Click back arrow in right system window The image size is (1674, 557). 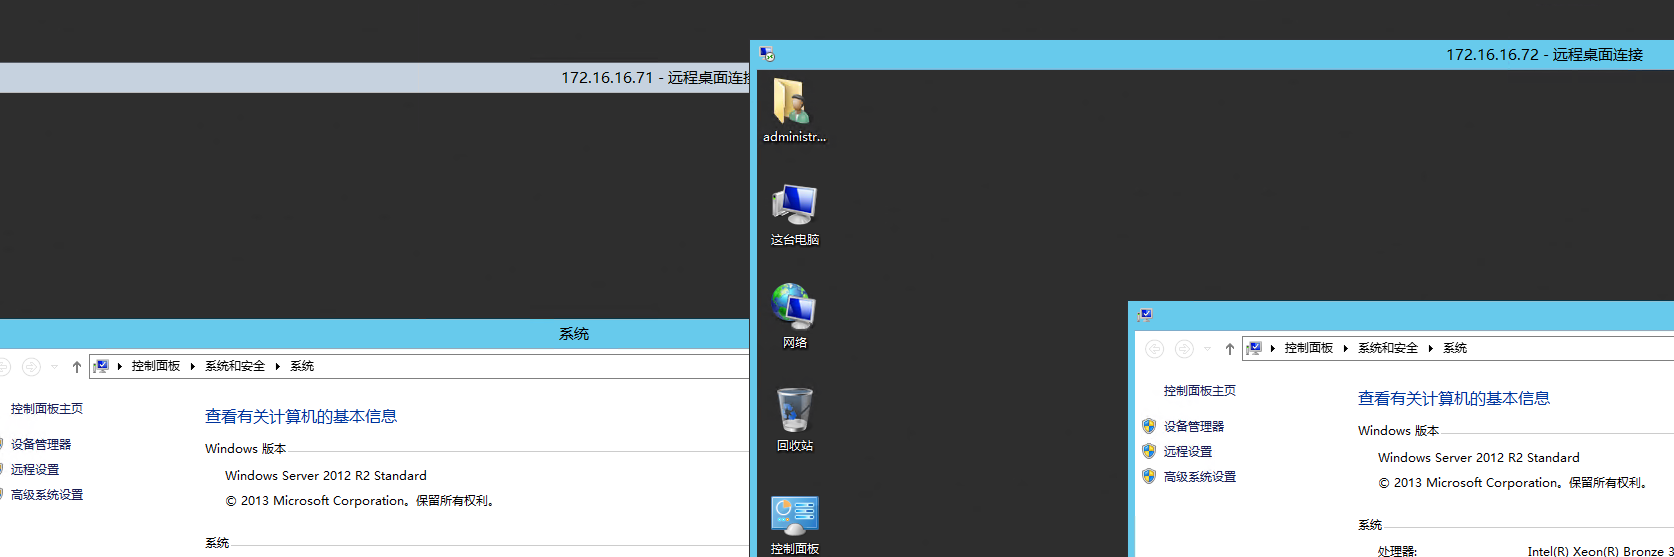pyautogui.click(x=1154, y=349)
